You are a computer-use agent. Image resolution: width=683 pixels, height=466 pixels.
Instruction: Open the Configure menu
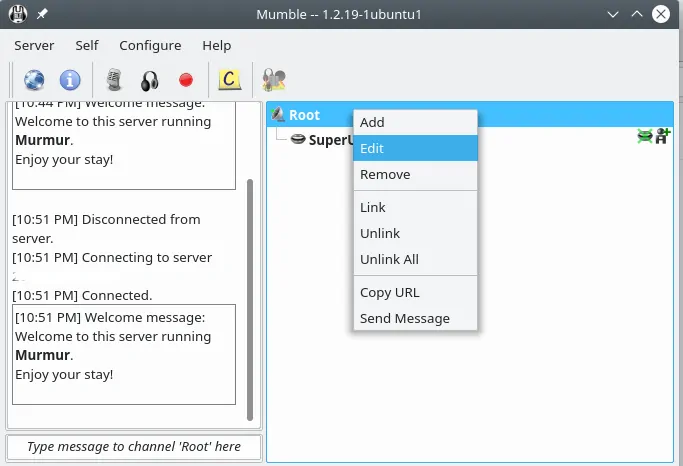click(150, 46)
